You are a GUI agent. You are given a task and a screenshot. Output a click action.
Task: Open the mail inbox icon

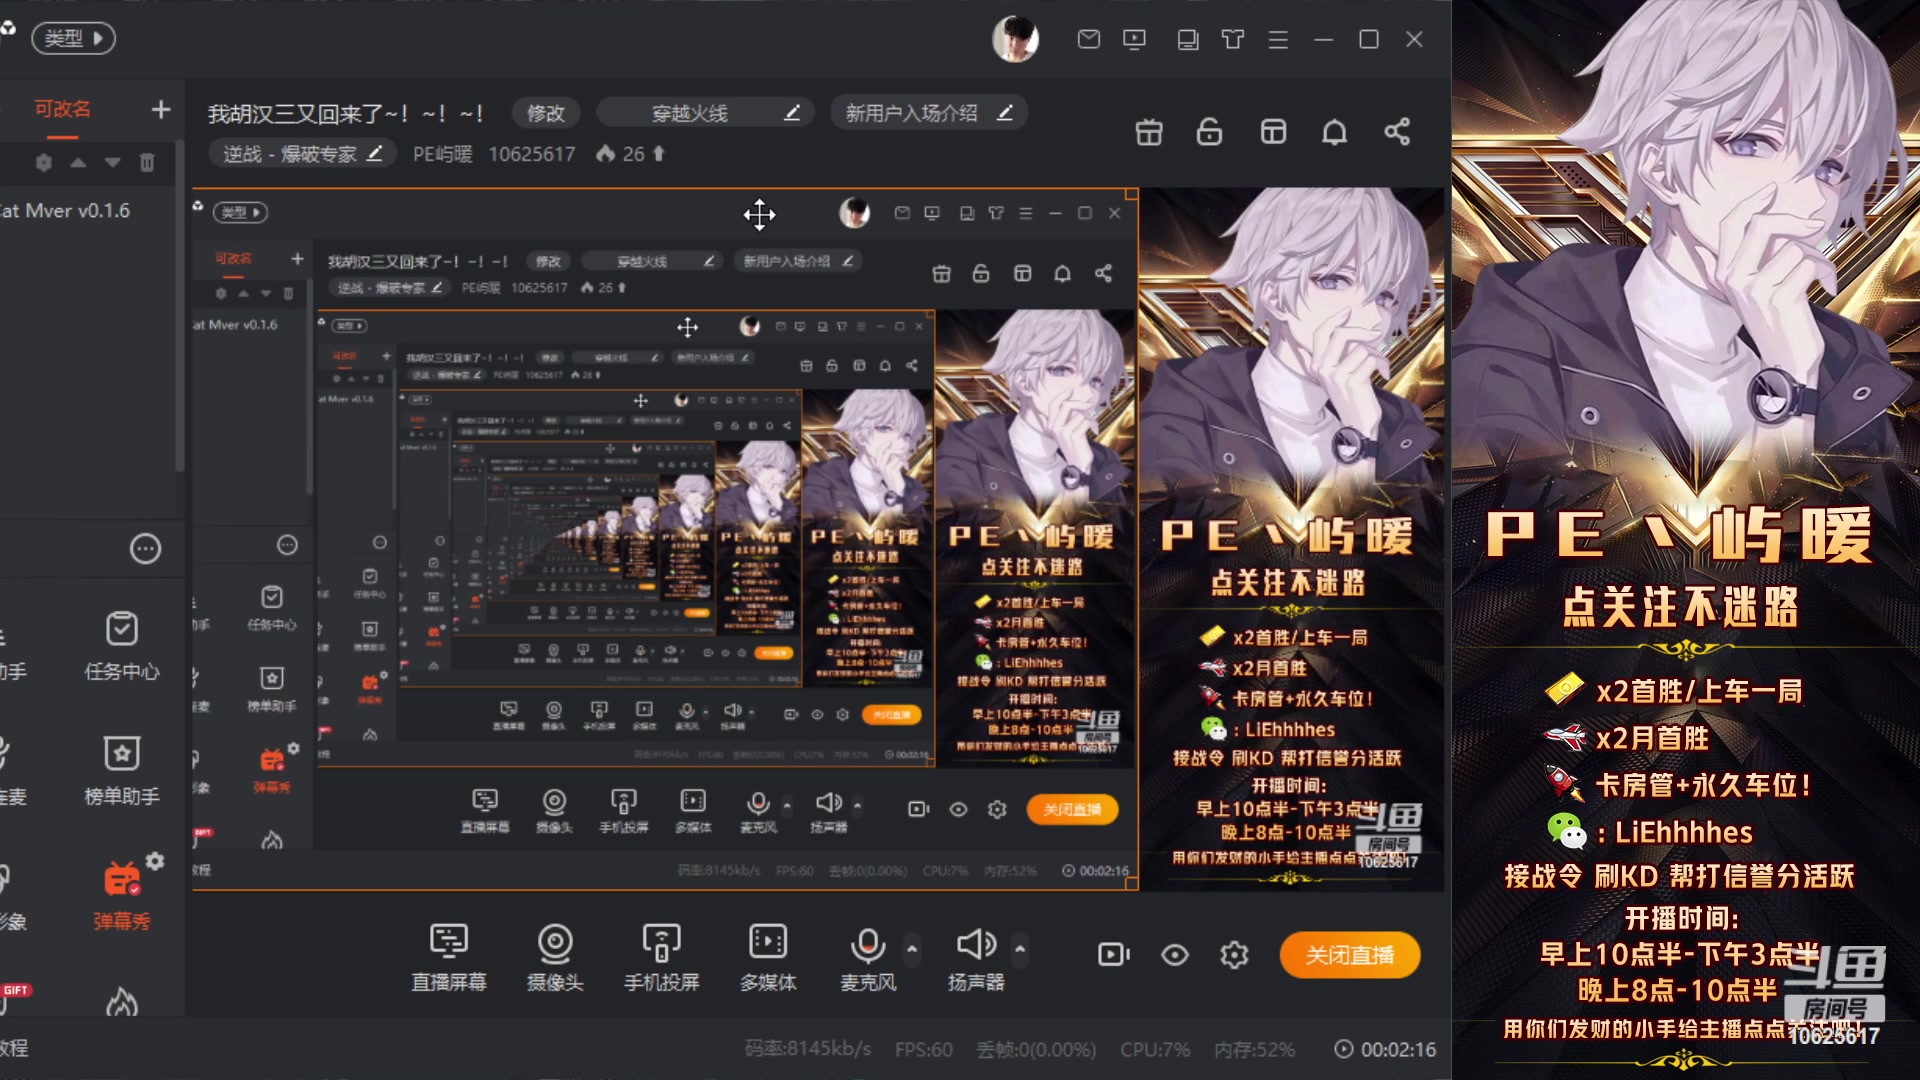(1089, 39)
